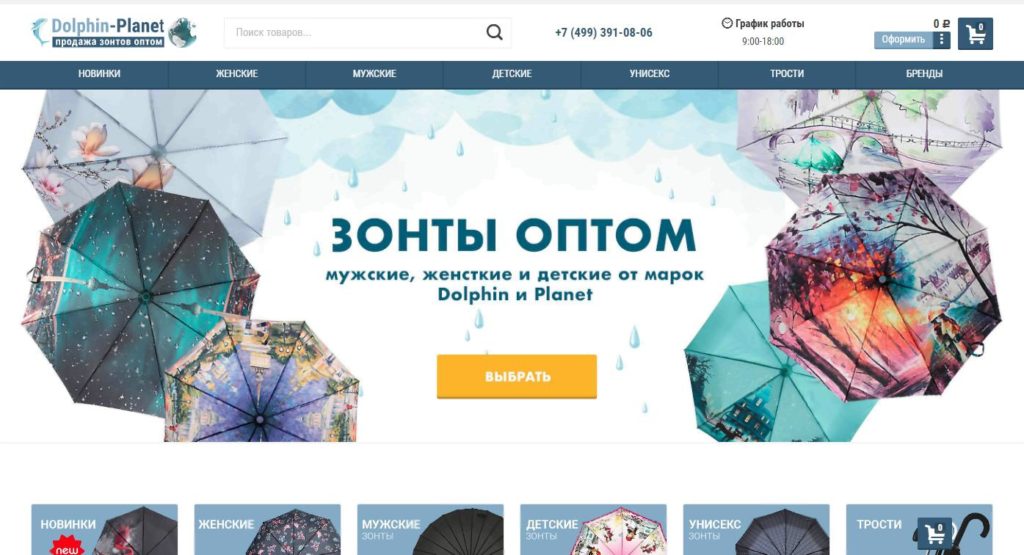
Task: Focus the Поиск товаров search field
Action: [356, 32]
